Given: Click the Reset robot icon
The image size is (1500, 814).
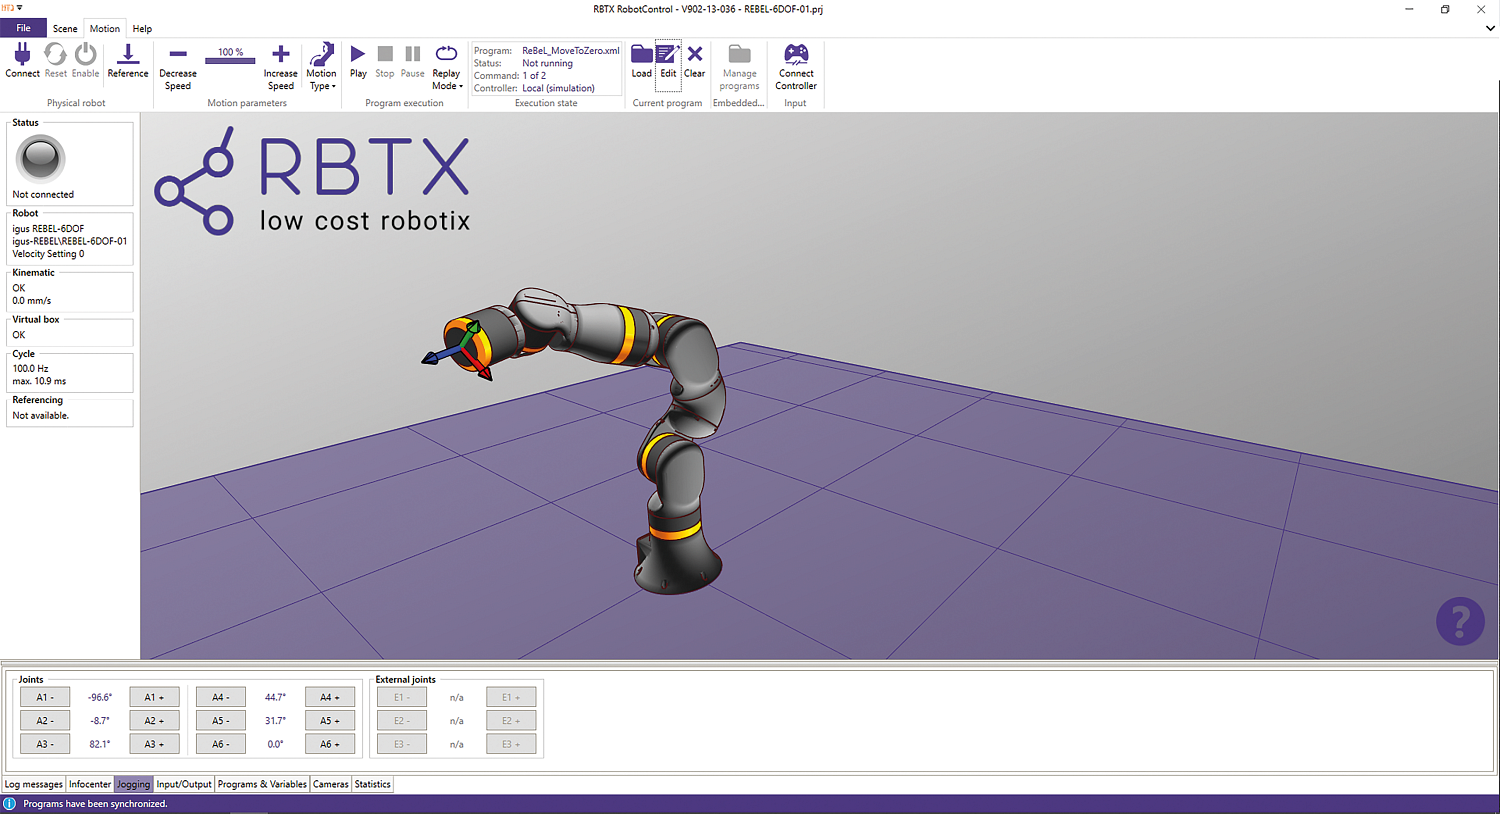Looking at the screenshot, I should 55,54.
